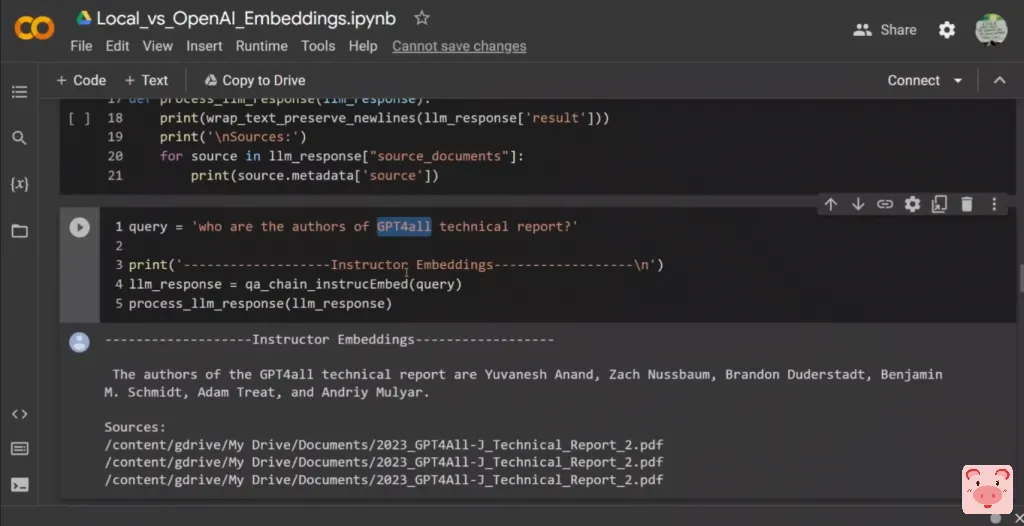Click the notebook title Local_vs_OpenAI_Embeddings.ipynb
The image size is (1024, 526).
tap(246, 18)
